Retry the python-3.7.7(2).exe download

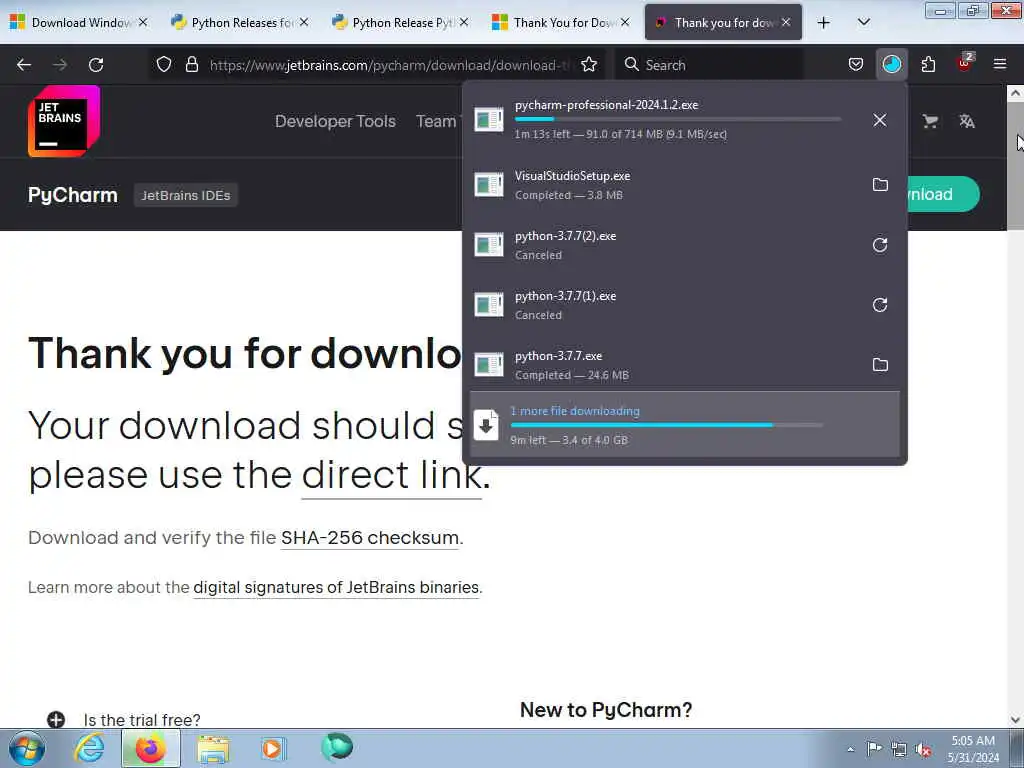pyautogui.click(x=880, y=245)
